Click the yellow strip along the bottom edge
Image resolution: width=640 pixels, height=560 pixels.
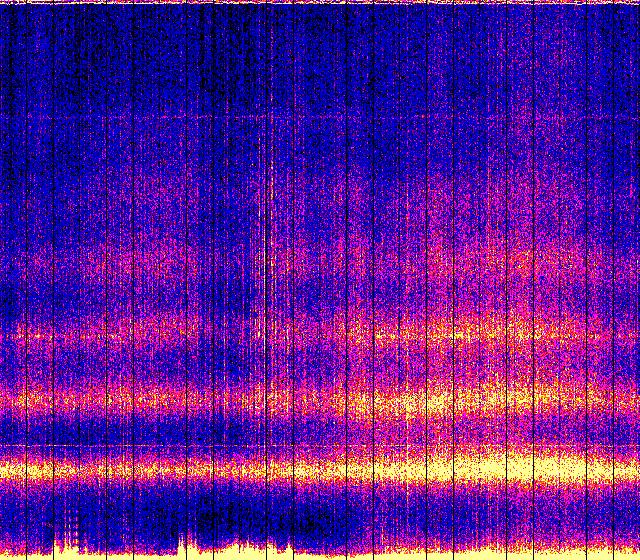[x=400, y=553]
